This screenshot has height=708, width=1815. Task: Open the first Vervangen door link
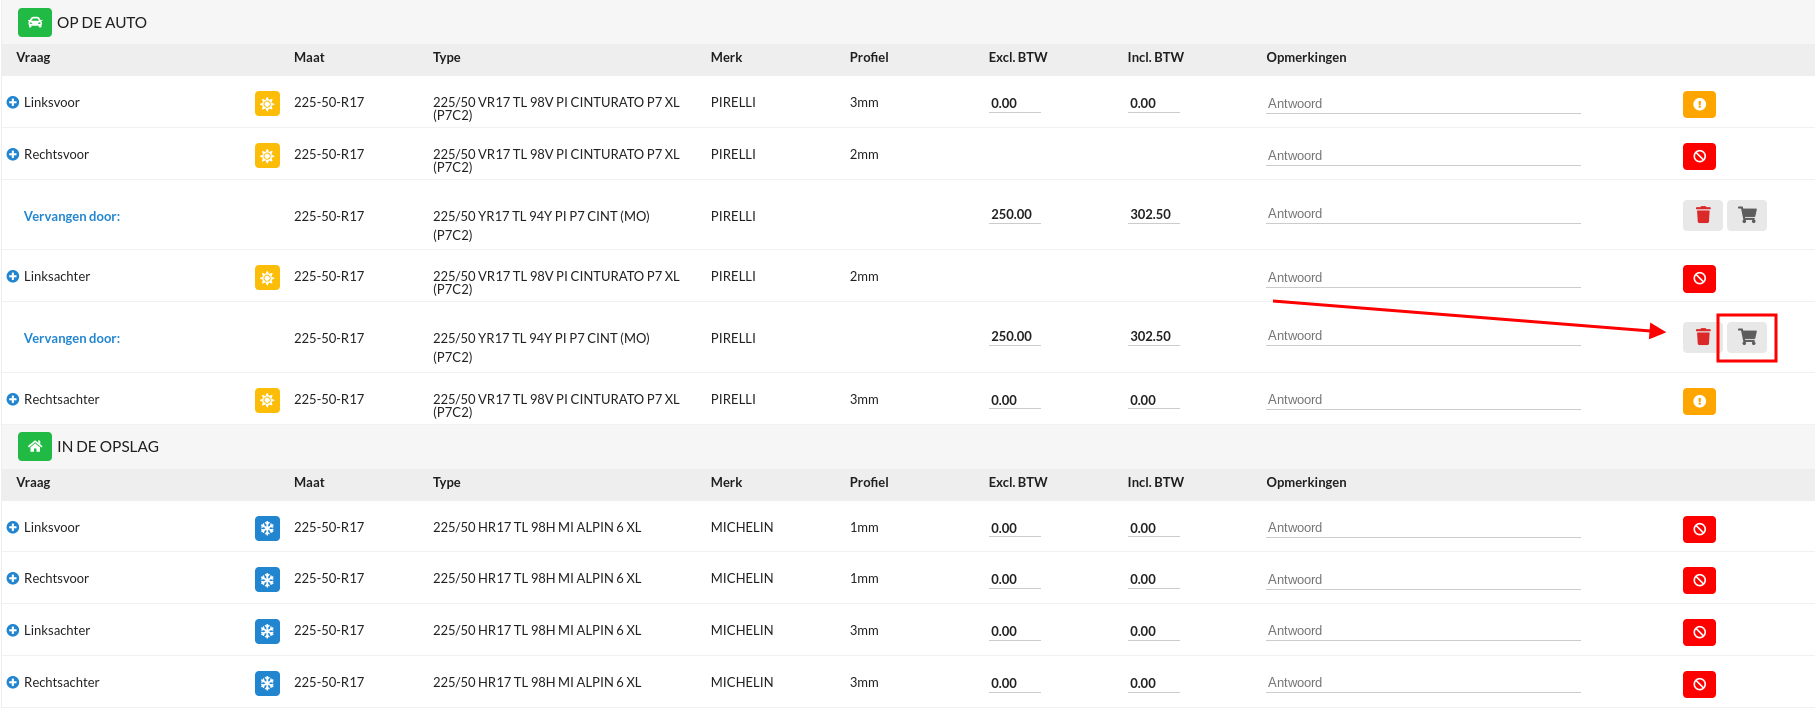(x=72, y=216)
